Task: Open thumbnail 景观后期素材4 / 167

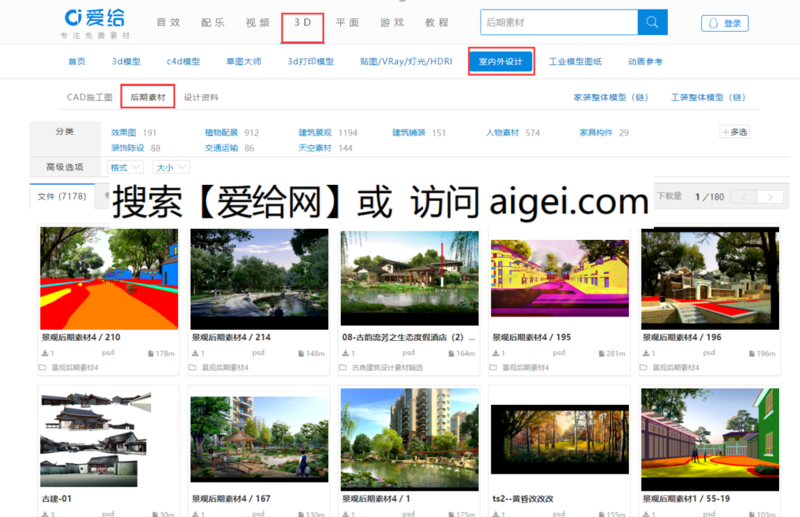Action: pyautogui.click(x=259, y=439)
